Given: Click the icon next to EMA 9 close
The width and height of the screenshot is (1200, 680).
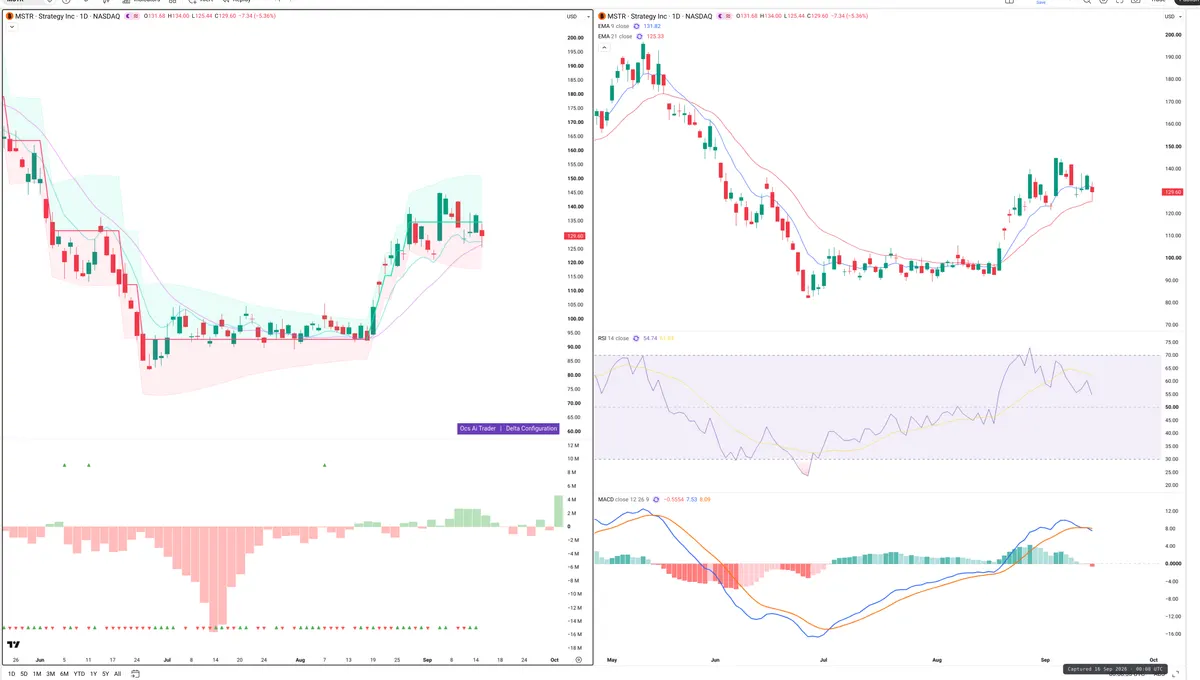Looking at the screenshot, I should coord(636,26).
